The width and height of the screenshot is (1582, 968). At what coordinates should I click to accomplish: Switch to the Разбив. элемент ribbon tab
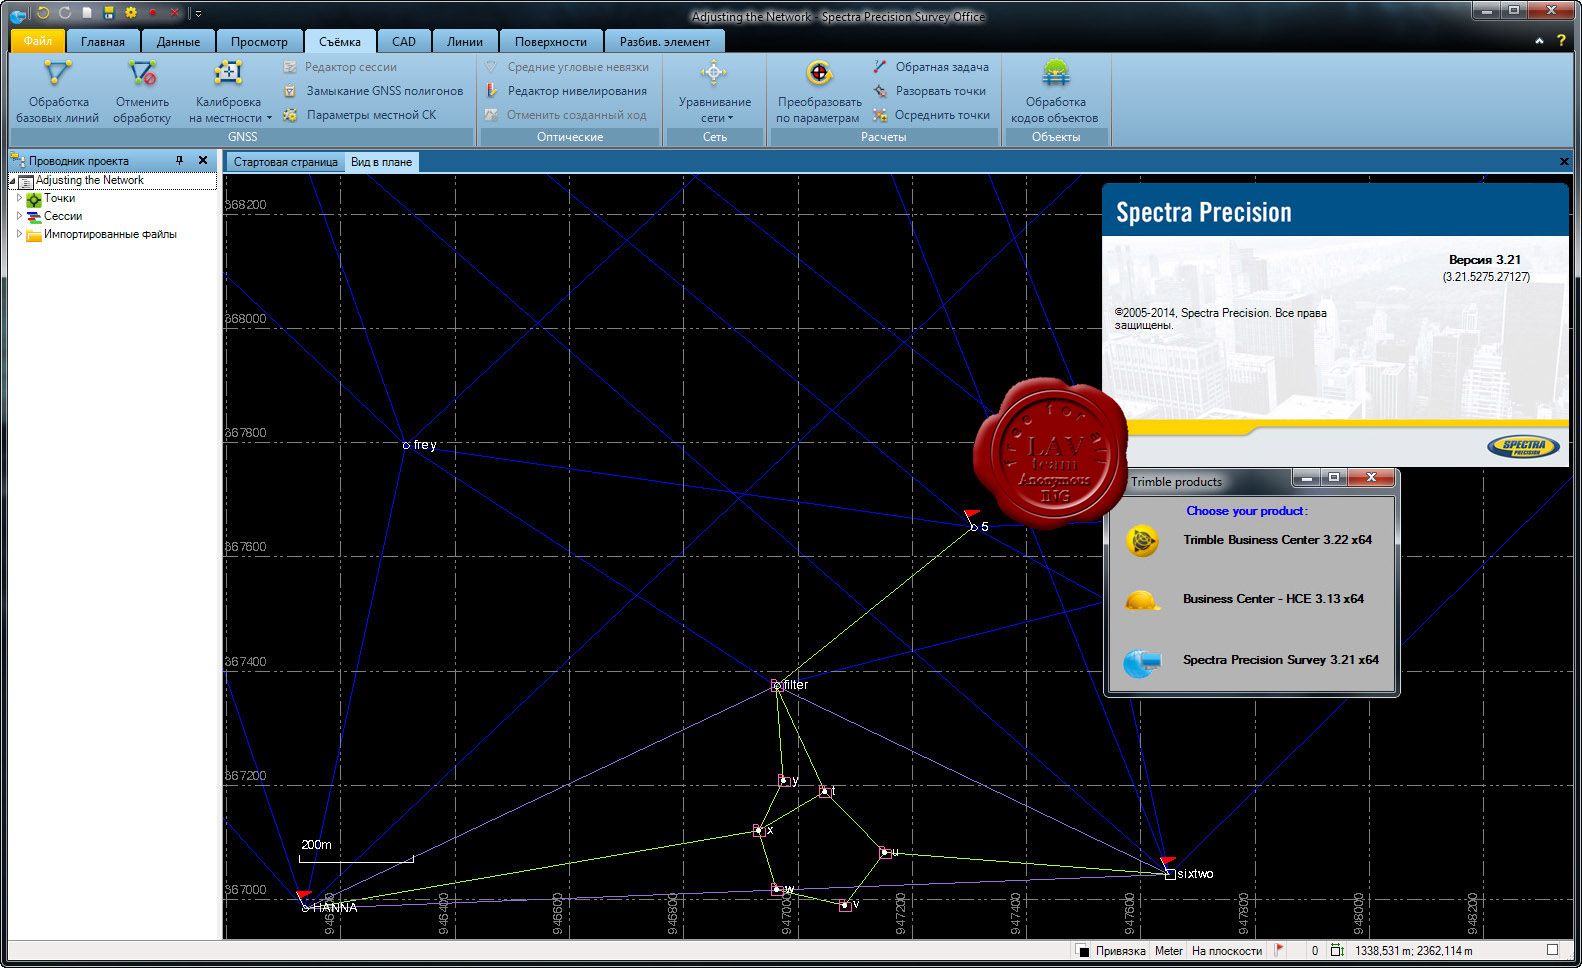665,42
